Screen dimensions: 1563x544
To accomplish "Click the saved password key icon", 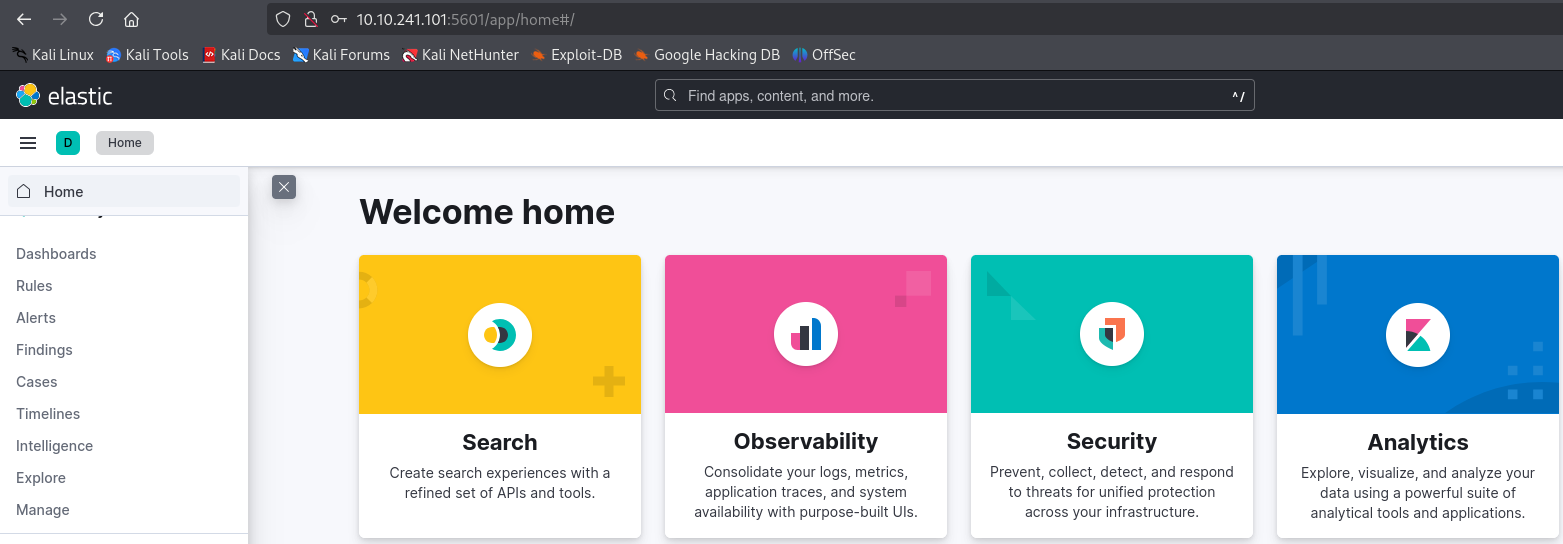I will click(339, 19).
